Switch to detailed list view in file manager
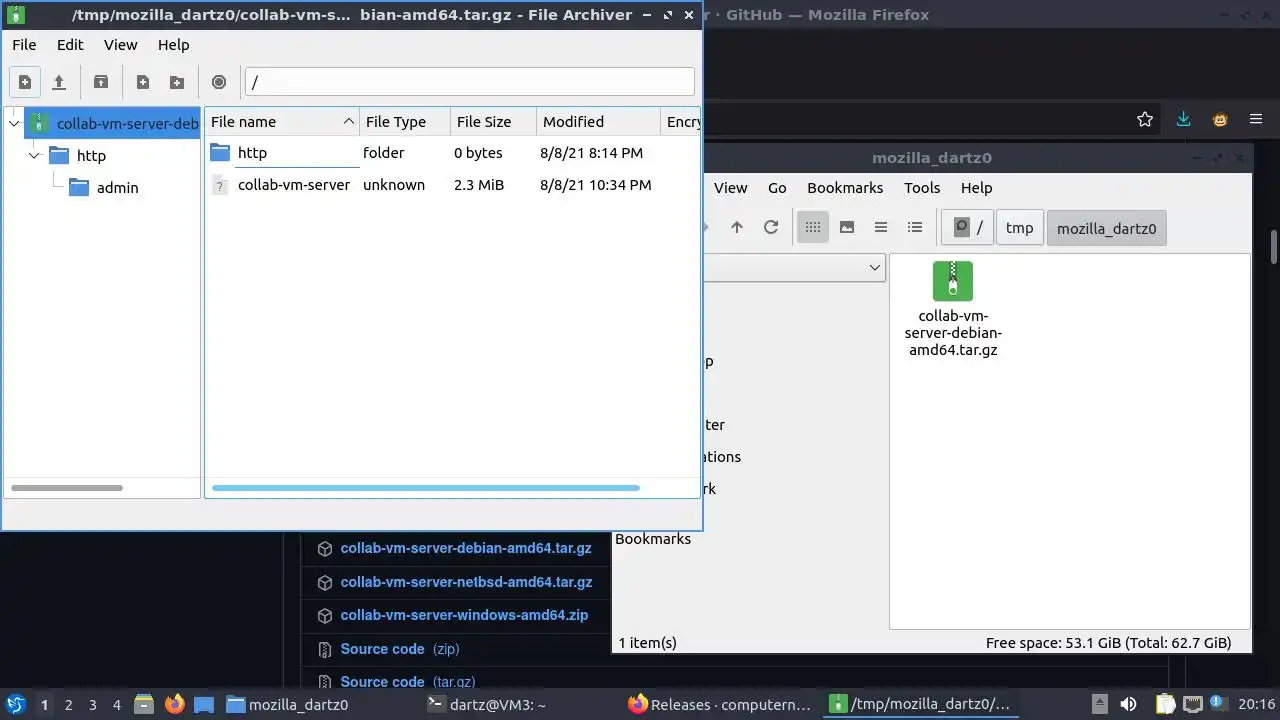 [x=915, y=227]
